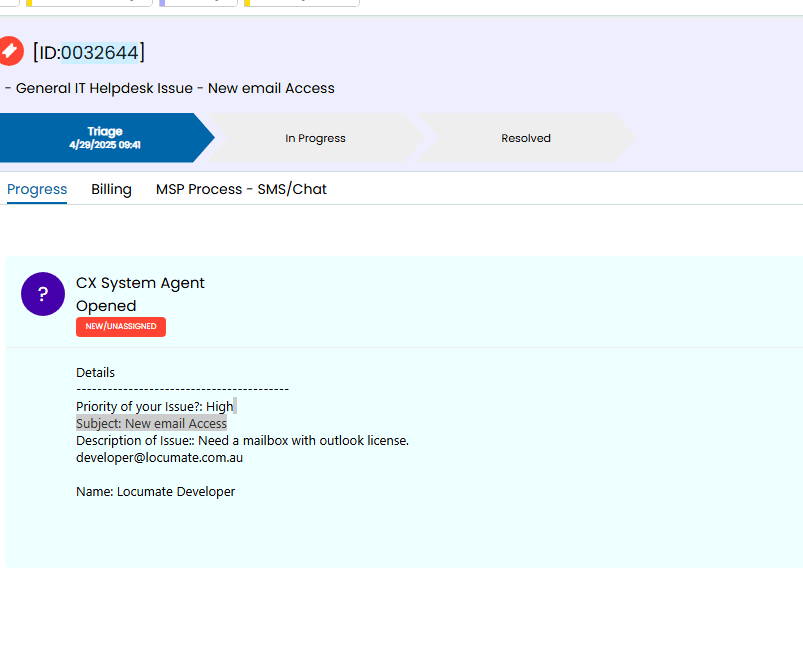Click the Description of Issue line

pos(242,440)
